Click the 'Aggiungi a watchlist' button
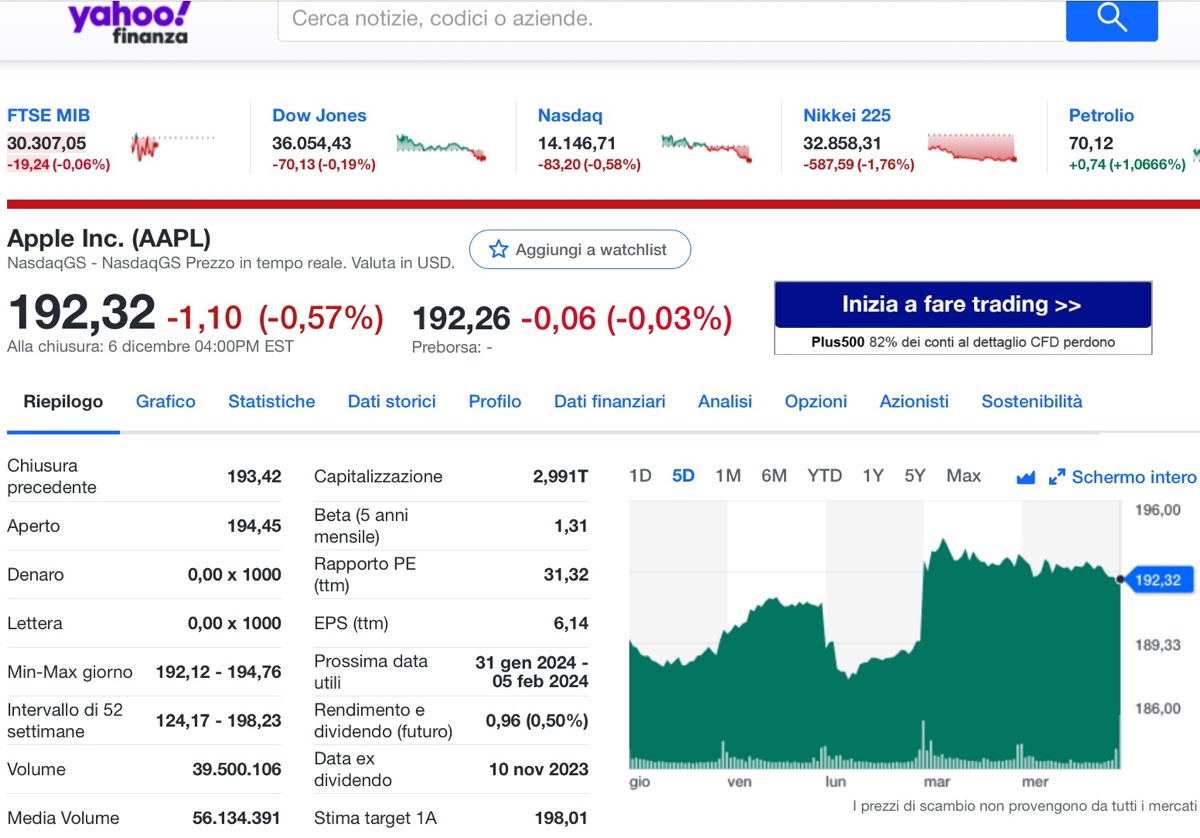This screenshot has height=838, width=1200. click(580, 250)
